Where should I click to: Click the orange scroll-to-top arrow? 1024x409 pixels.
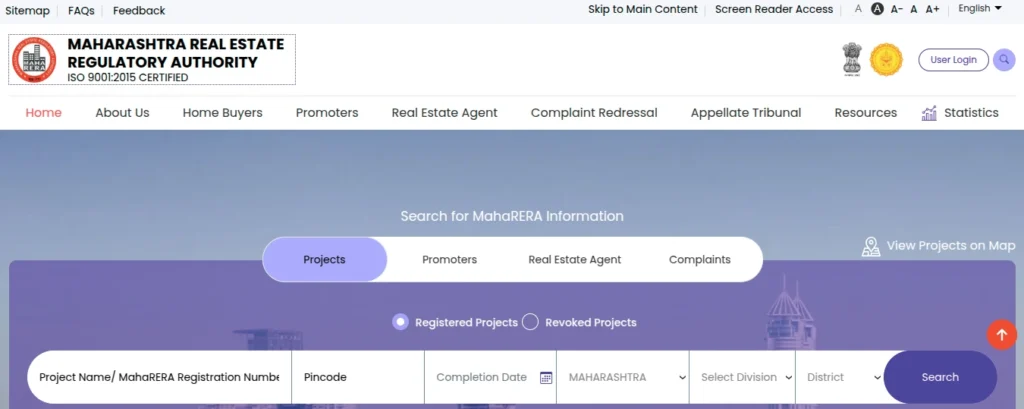point(1002,335)
